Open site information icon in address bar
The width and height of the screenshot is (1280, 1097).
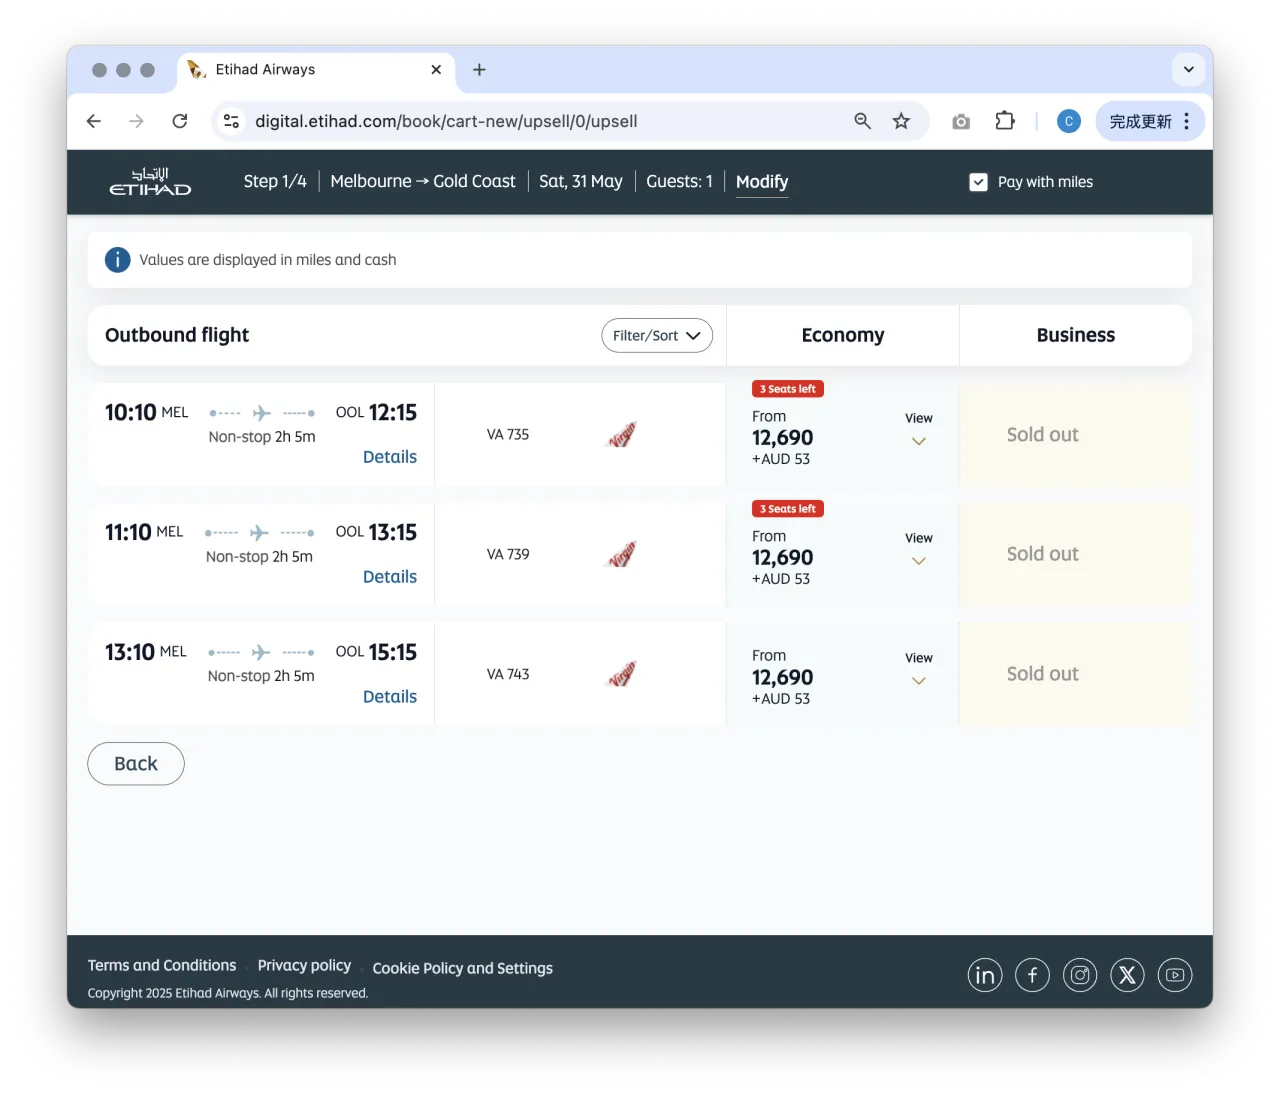[x=231, y=121]
